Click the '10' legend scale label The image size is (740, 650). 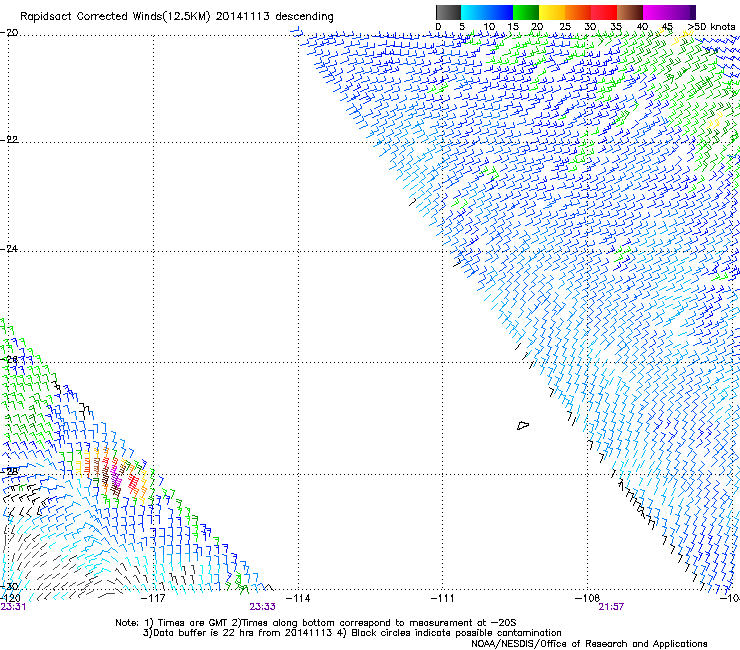click(x=489, y=26)
